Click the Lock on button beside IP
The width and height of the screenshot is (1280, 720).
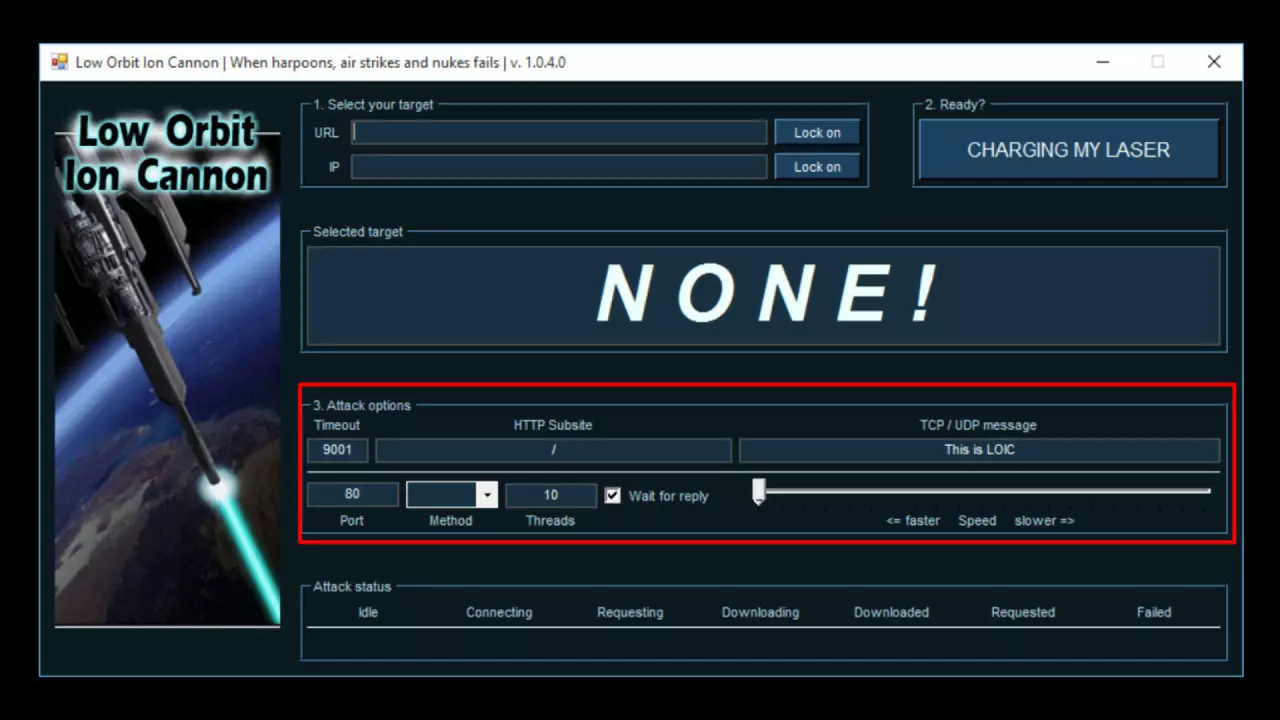(817, 167)
